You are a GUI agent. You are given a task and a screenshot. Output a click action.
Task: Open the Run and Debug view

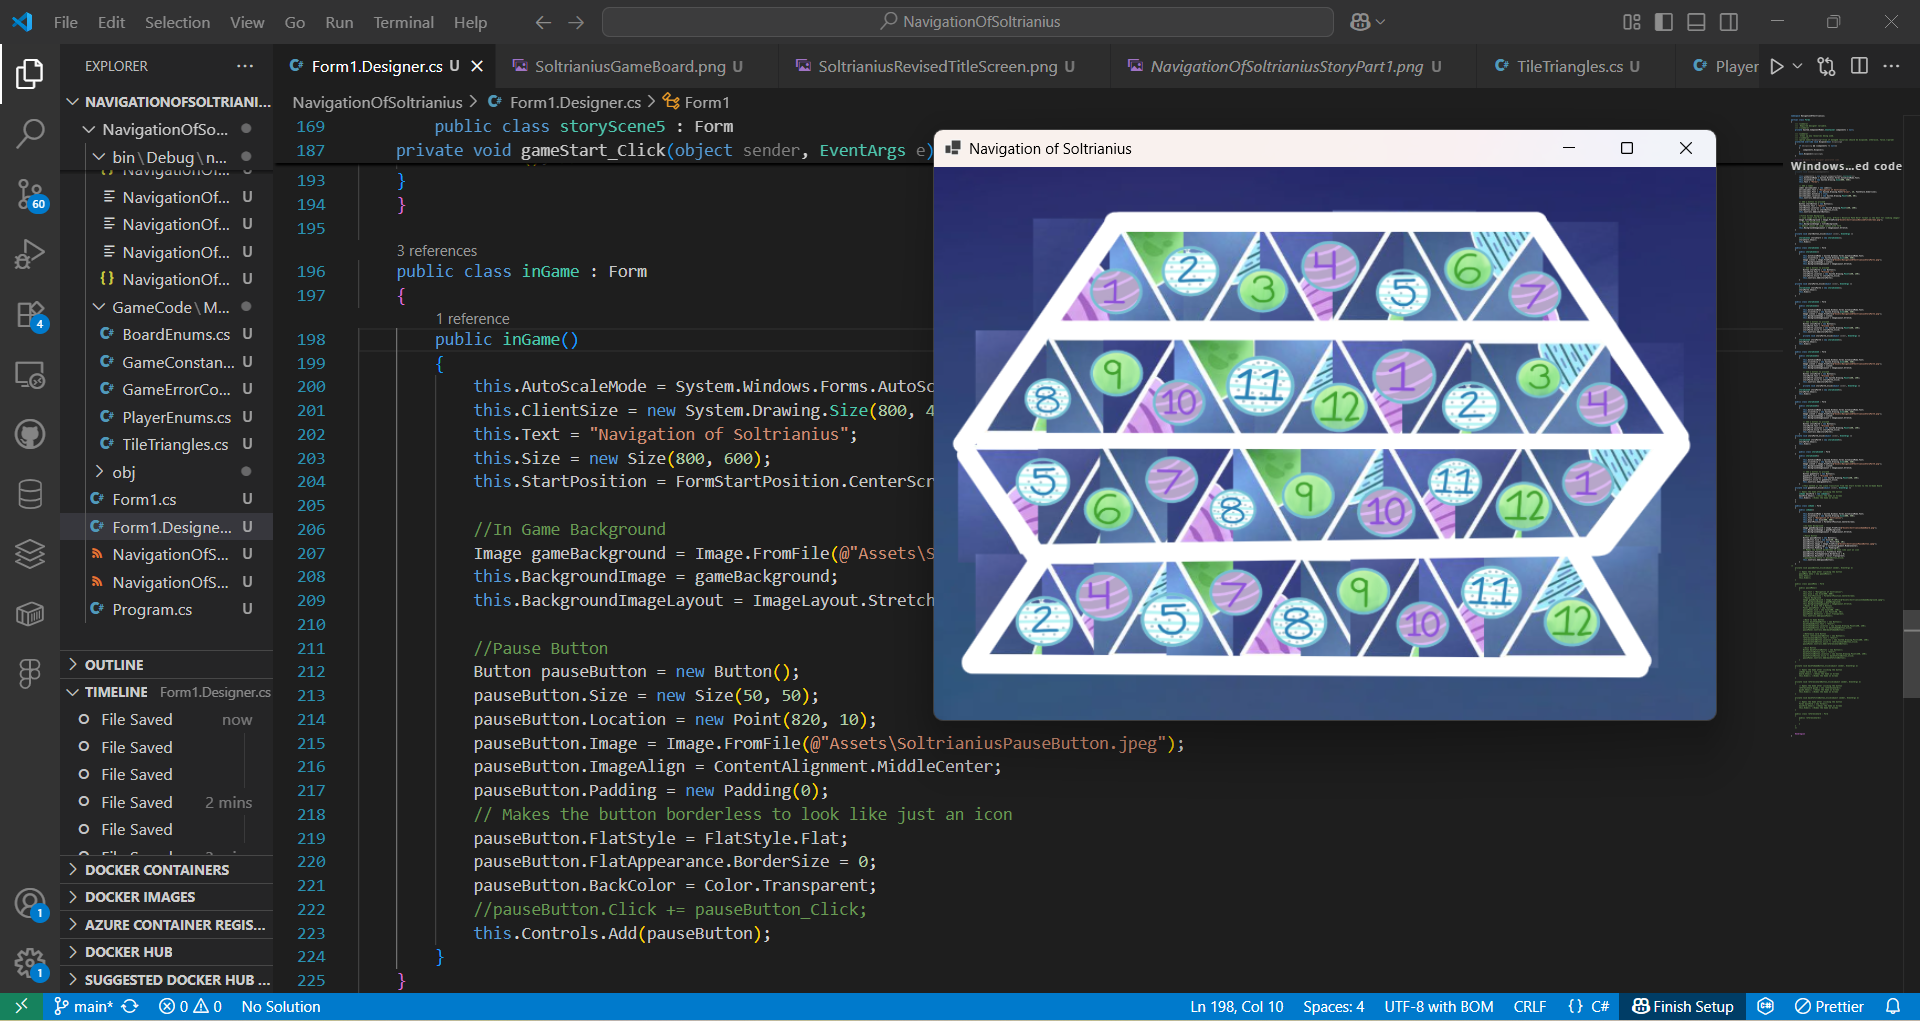click(30, 253)
